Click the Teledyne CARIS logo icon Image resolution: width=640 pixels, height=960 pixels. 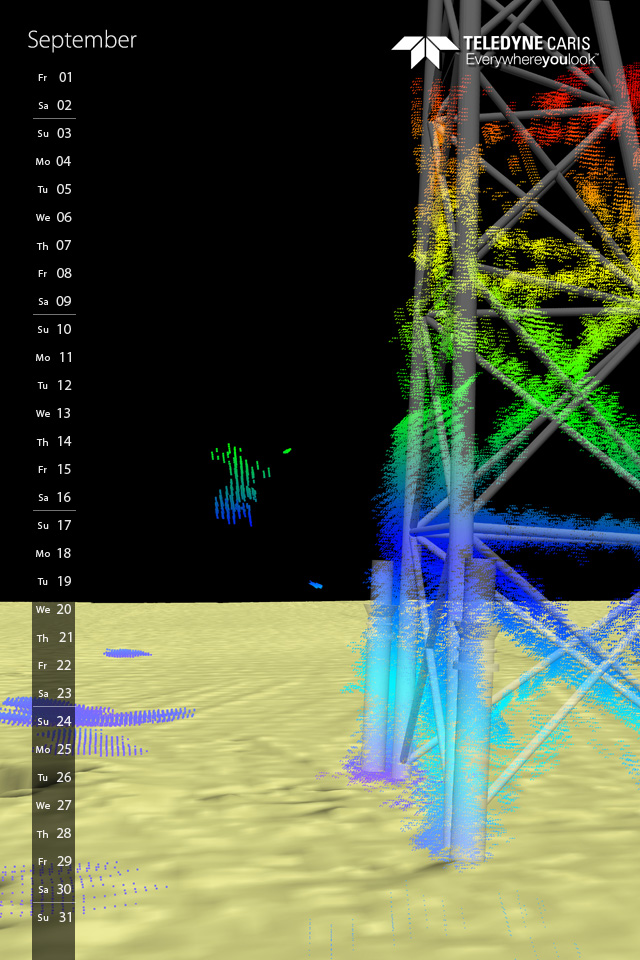[x=425, y=51]
